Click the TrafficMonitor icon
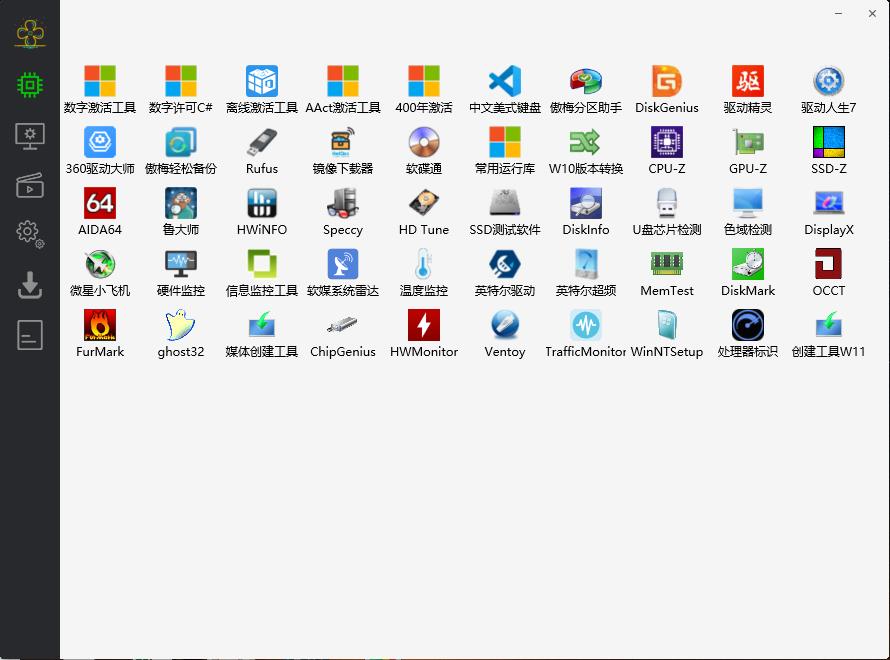This screenshot has height=660, width=890. pos(586,326)
